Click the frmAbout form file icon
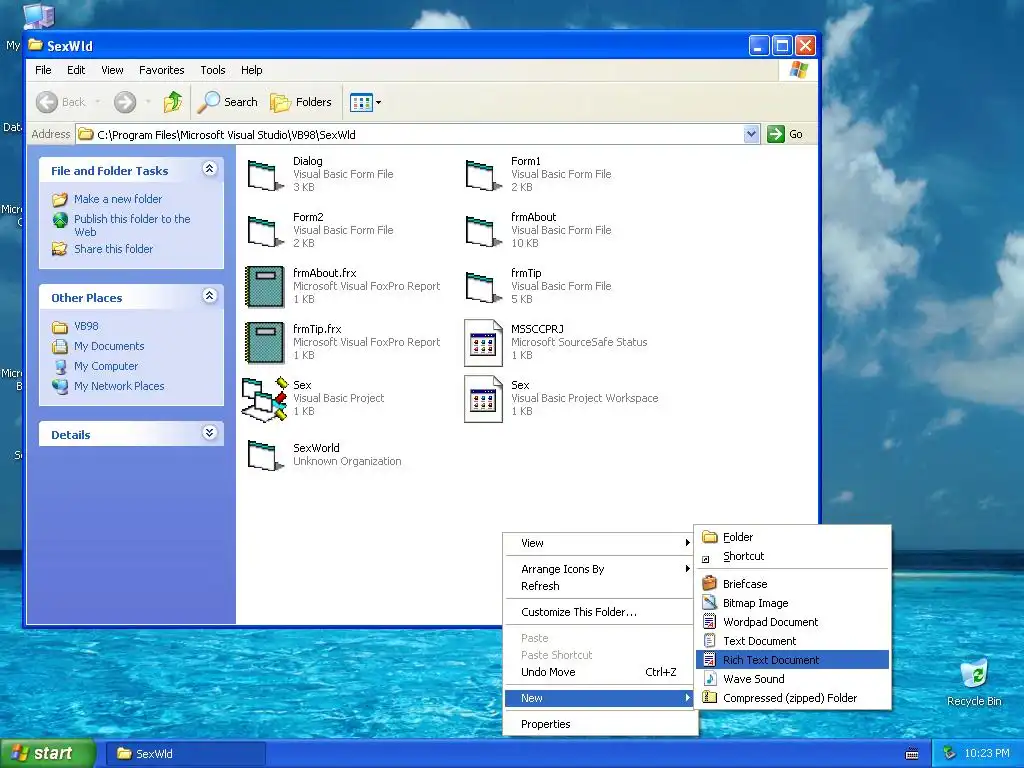Screen dimensions: 1024x768 click(483, 231)
